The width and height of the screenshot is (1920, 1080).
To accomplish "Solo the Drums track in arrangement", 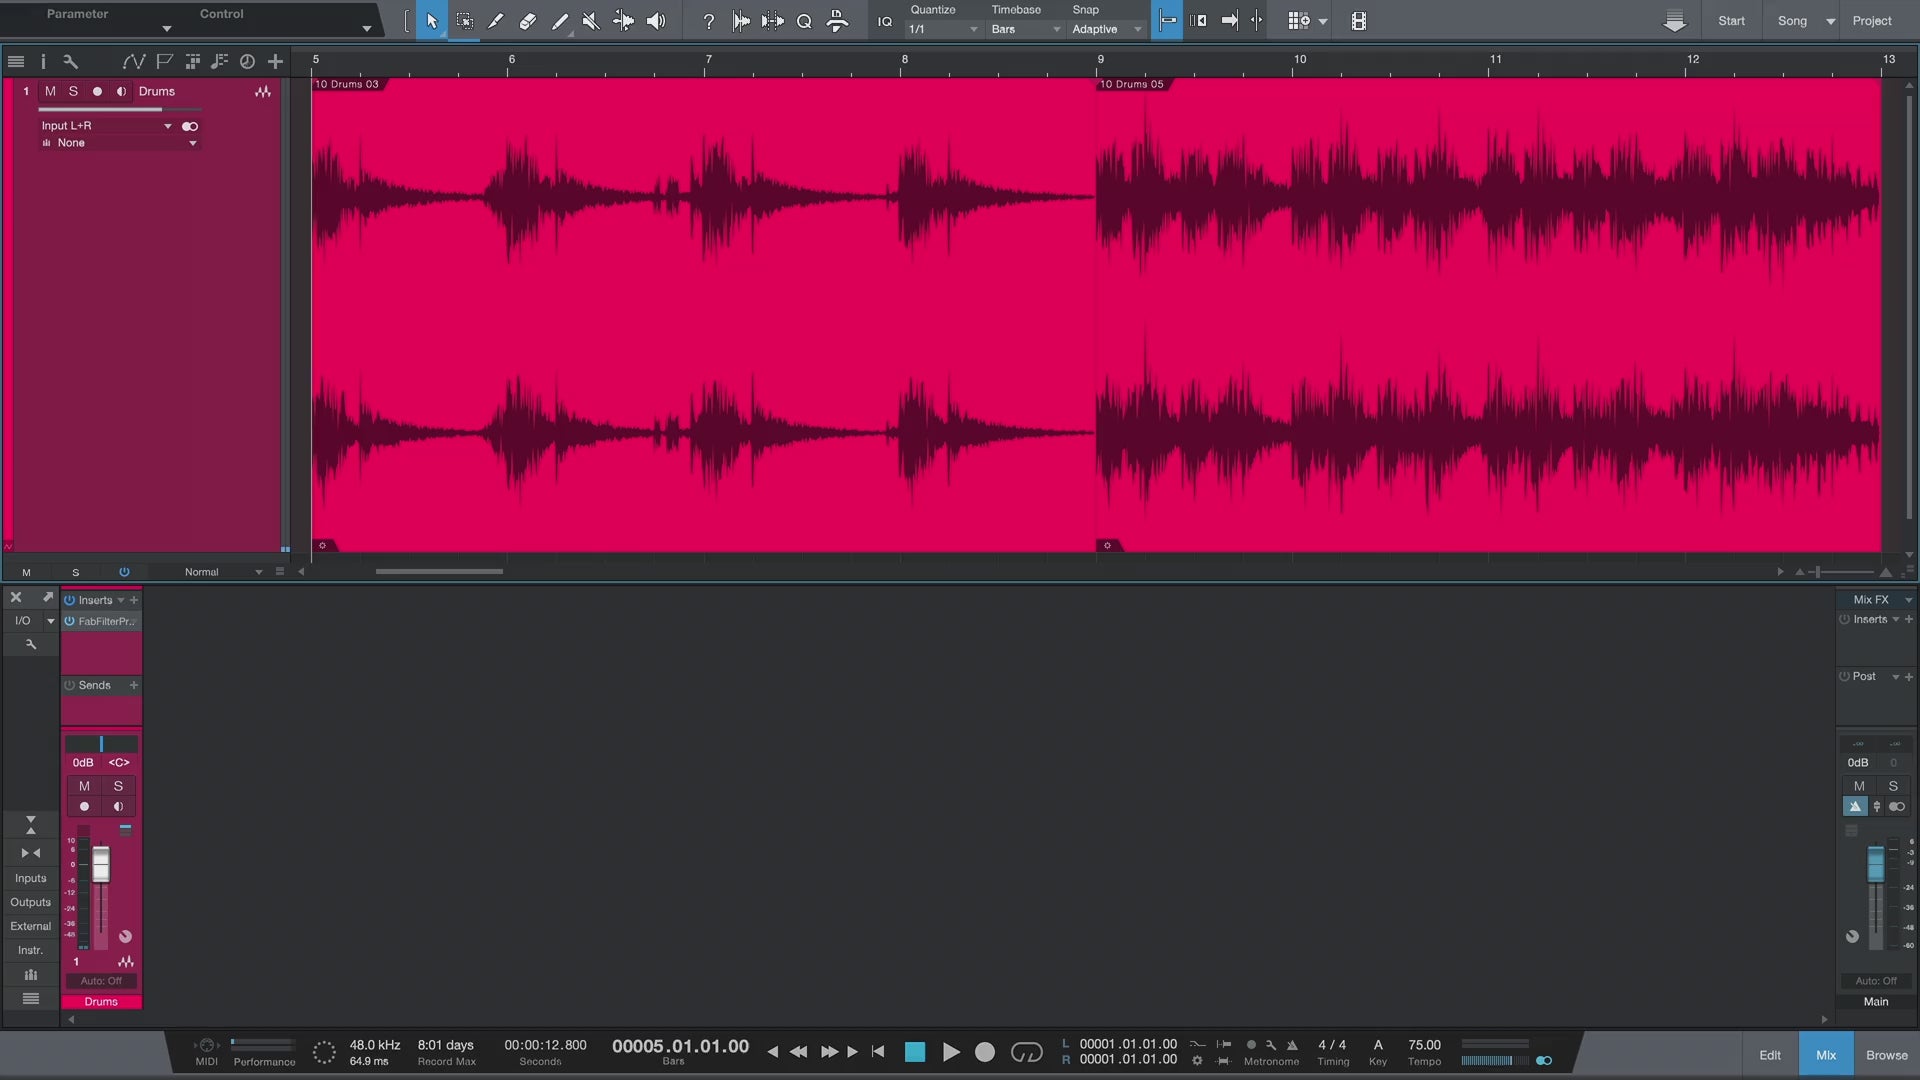I will coord(73,91).
